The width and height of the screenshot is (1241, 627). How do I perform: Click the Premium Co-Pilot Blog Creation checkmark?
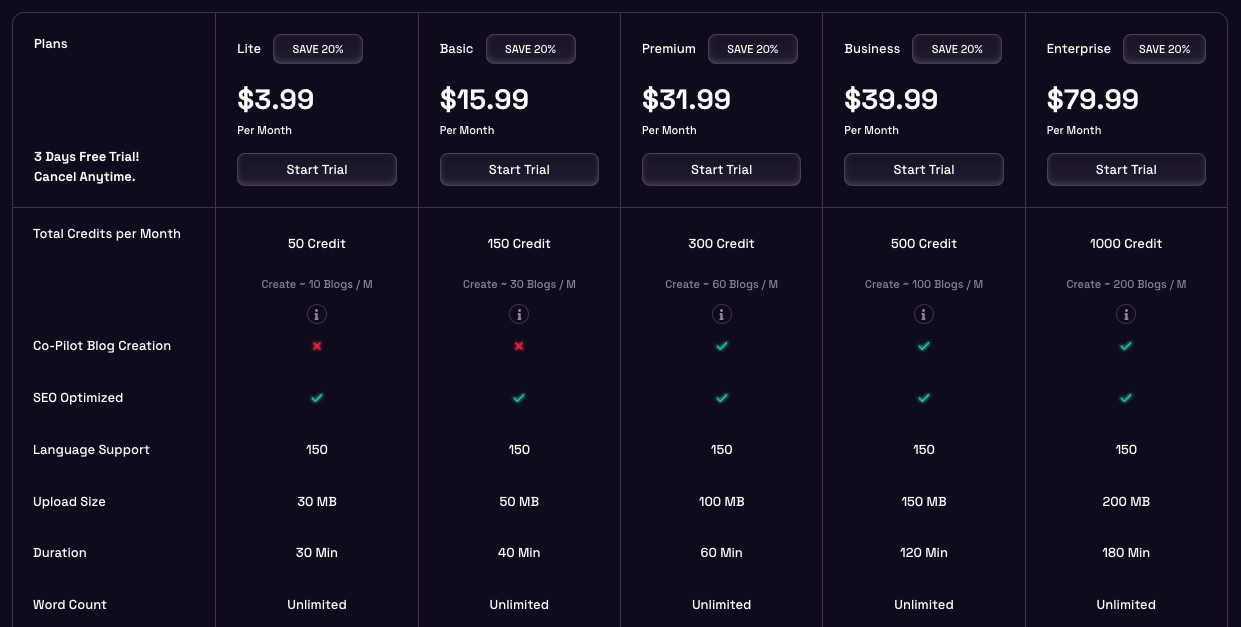721,346
